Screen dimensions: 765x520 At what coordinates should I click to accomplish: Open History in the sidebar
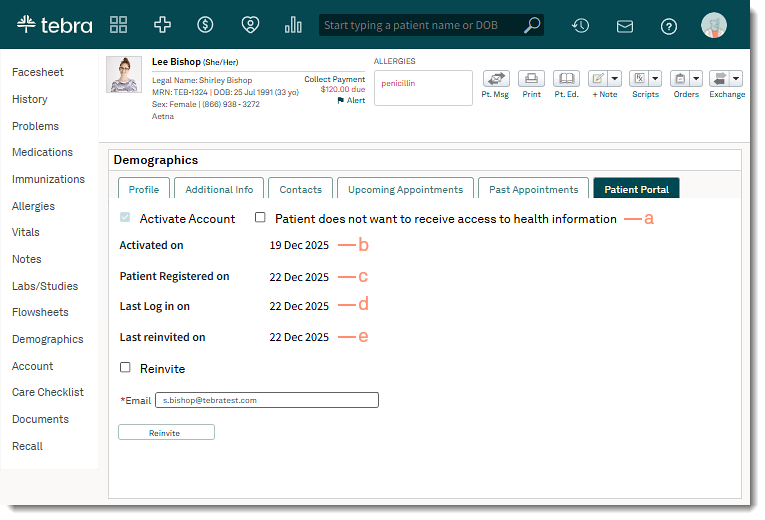click(x=30, y=99)
